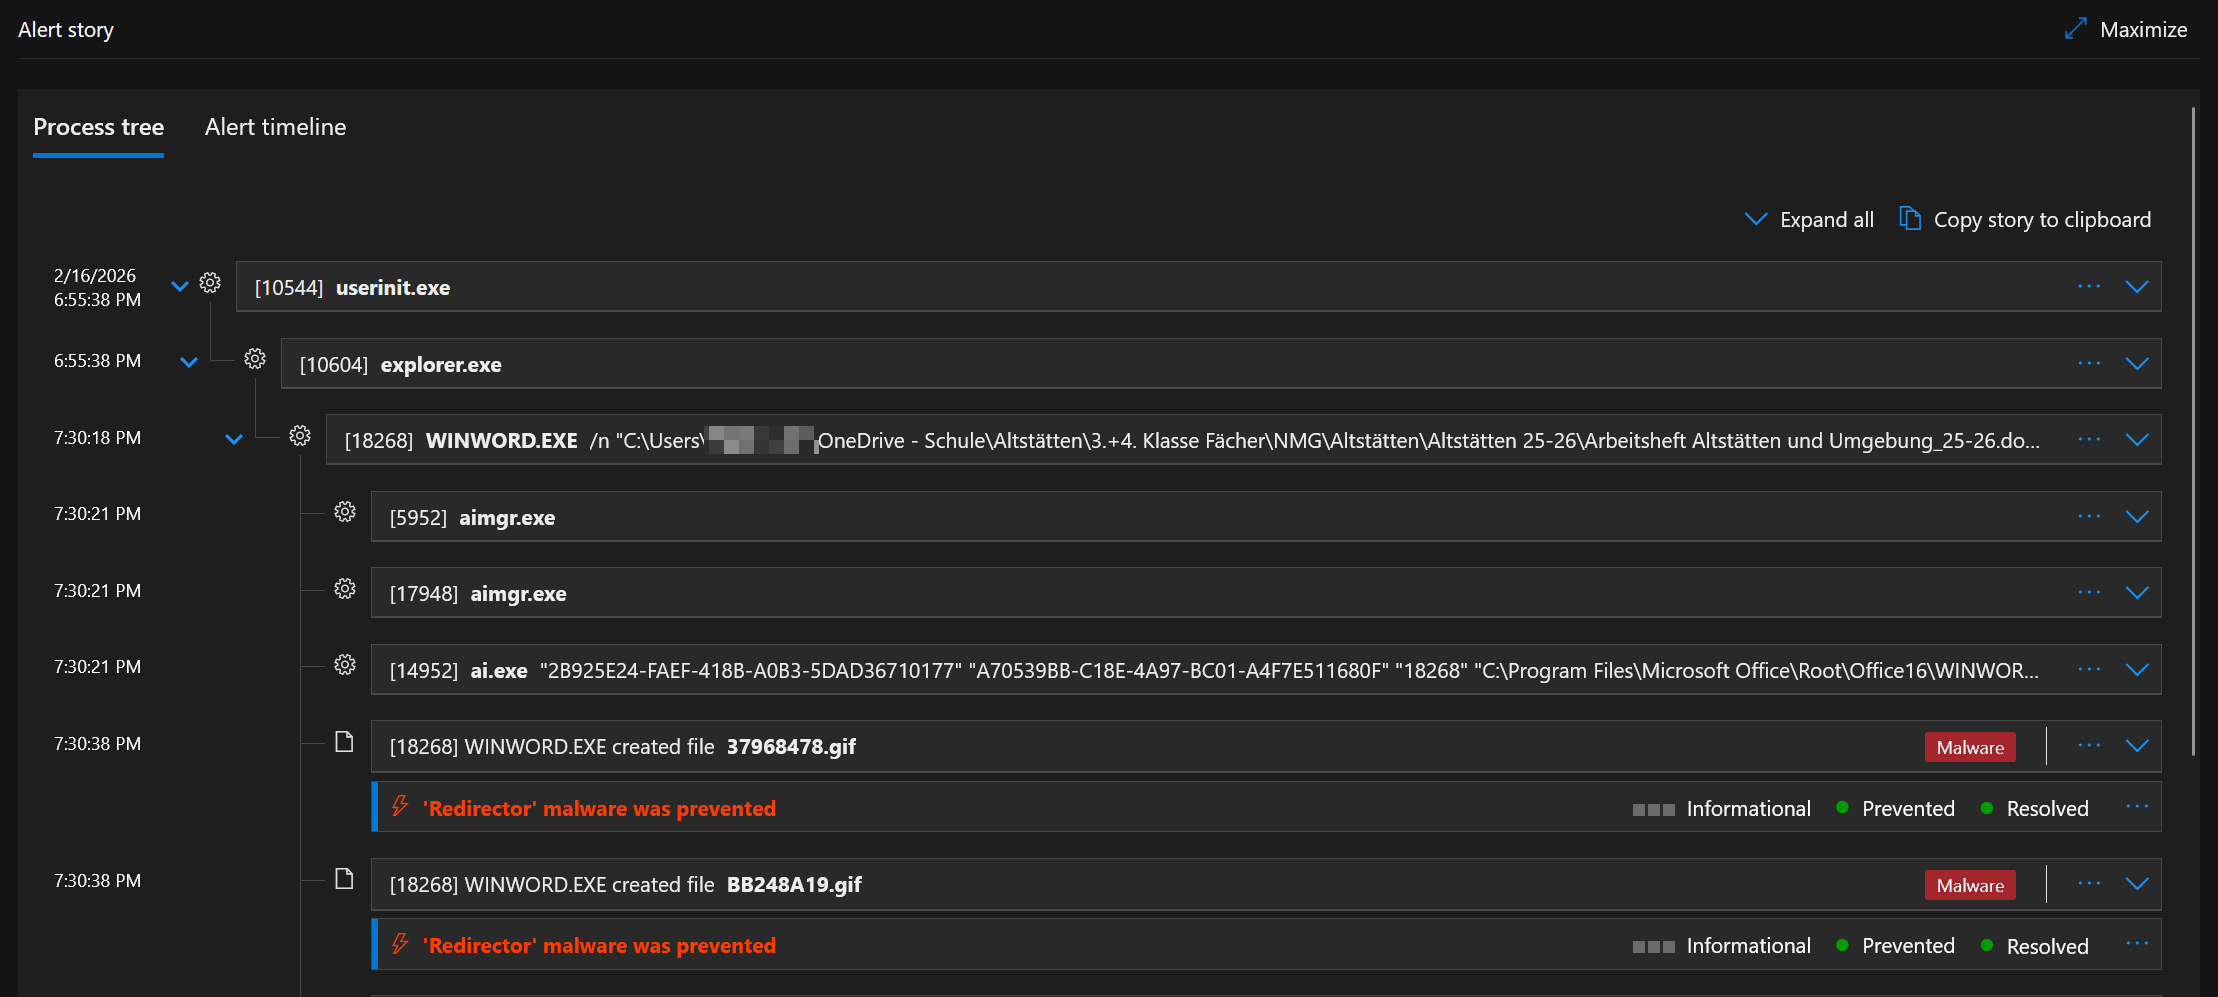Click the process gear icon for WINWORD.EXE
Screen dimensions: 2218x997
[300, 436]
